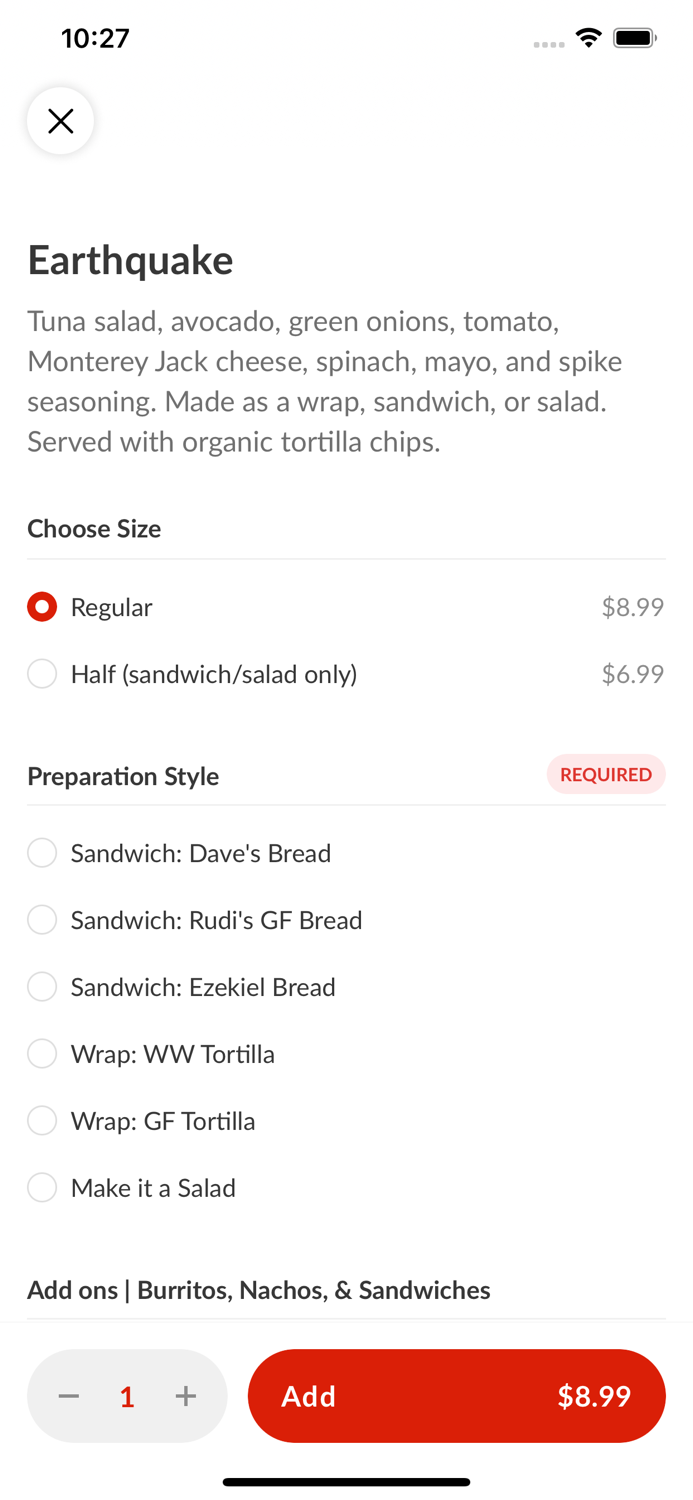Tap the $6.99 Half price
Viewport: 693px width, 1500px height.
(632, 674)
